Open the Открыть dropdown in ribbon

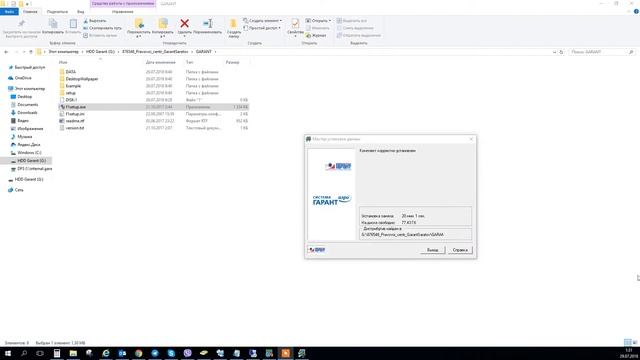318,21
